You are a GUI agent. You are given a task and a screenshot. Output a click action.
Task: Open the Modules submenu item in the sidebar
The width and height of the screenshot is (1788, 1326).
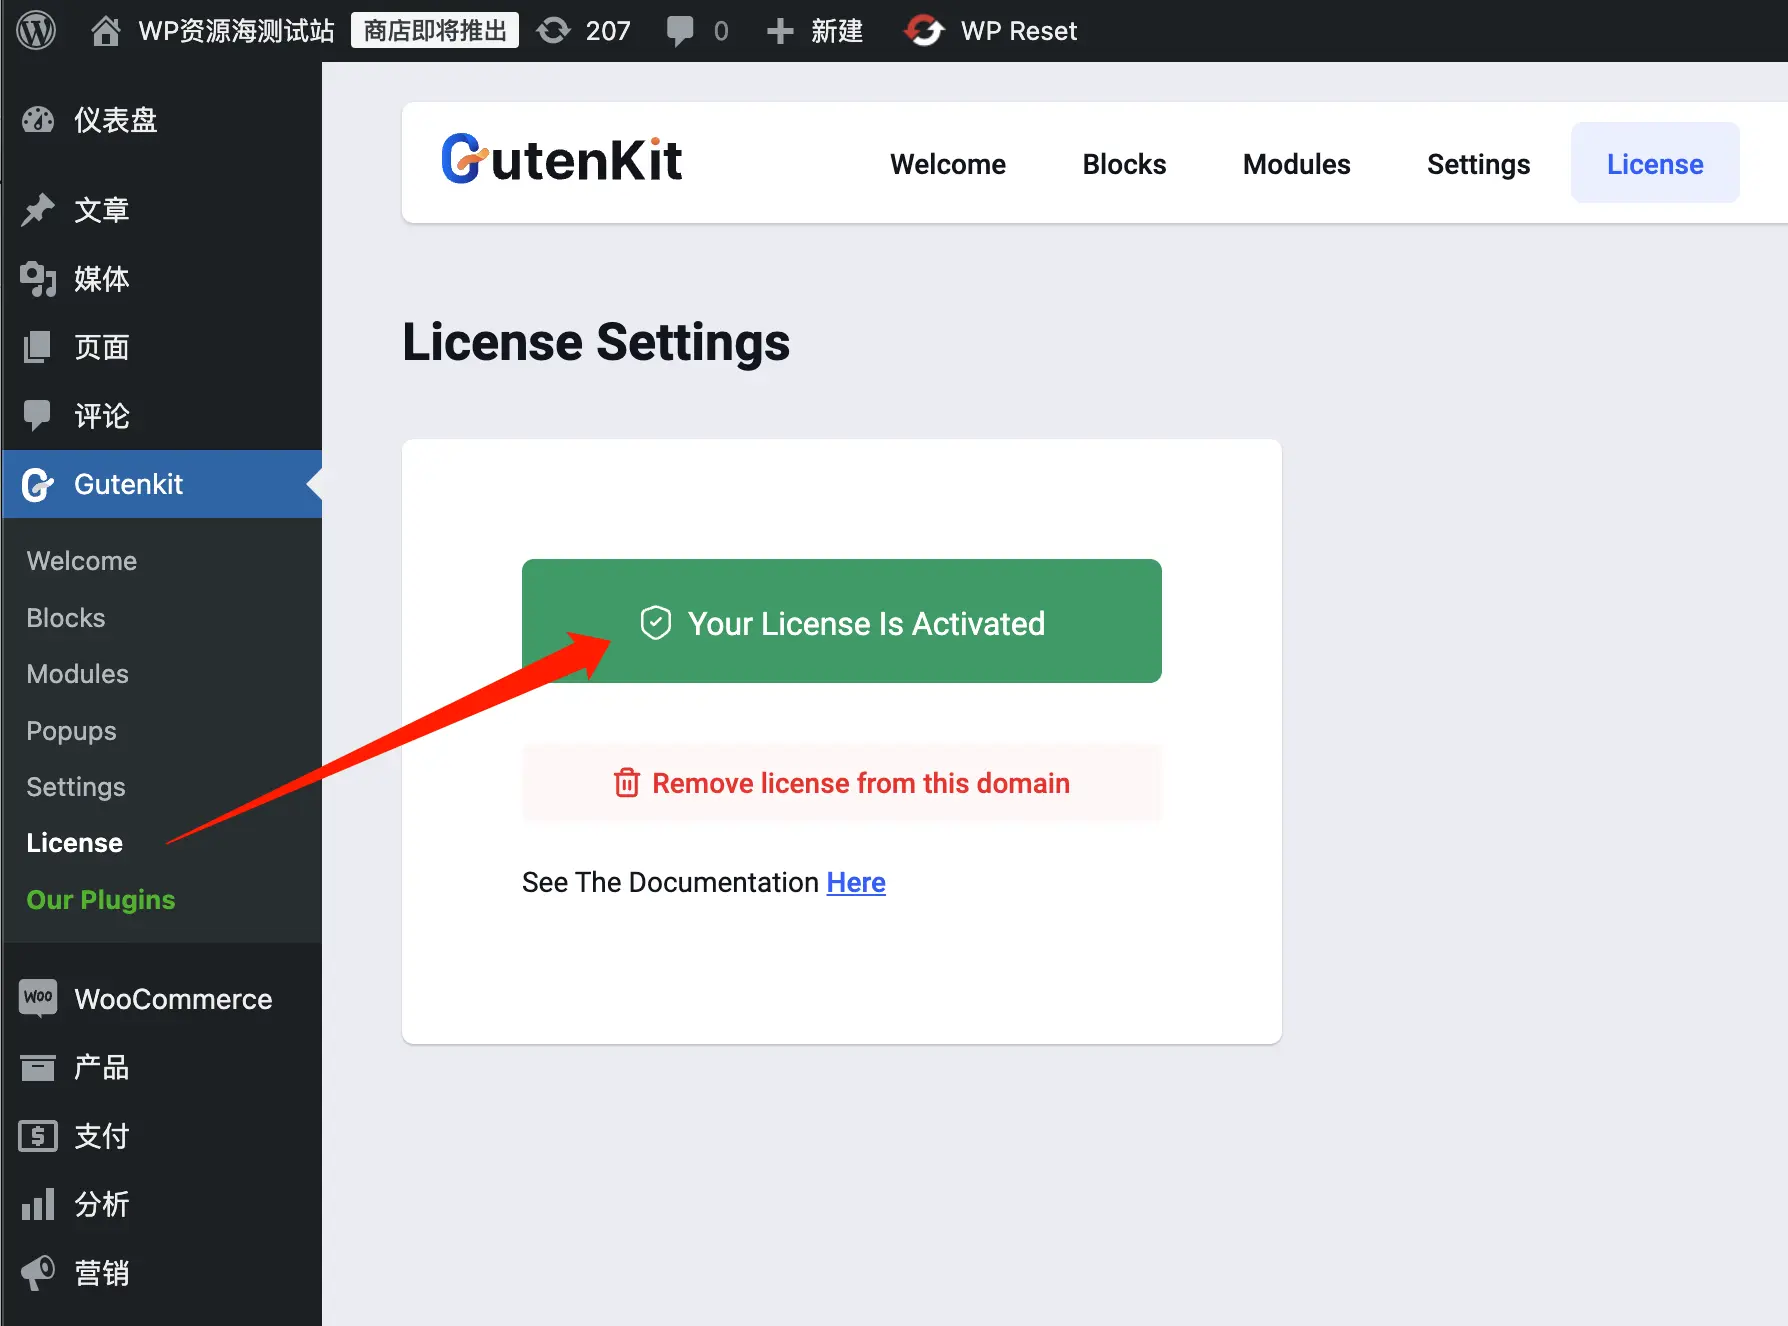(x=78, y=674)
